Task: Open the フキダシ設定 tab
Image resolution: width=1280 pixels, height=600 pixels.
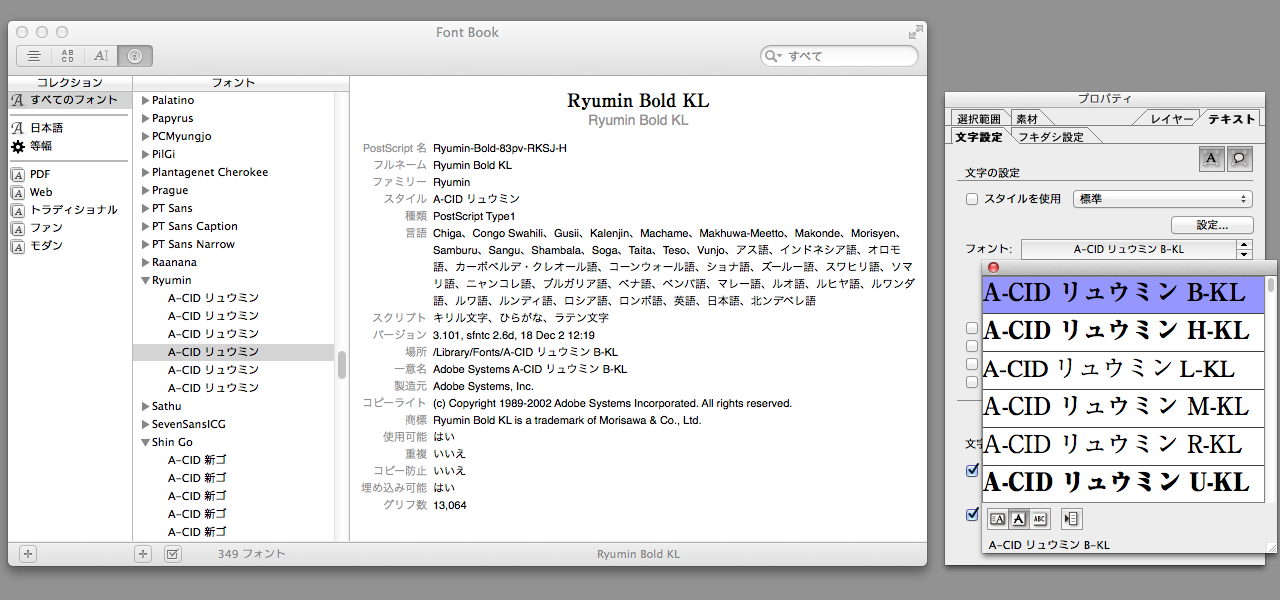Action: coord(1051,136)
